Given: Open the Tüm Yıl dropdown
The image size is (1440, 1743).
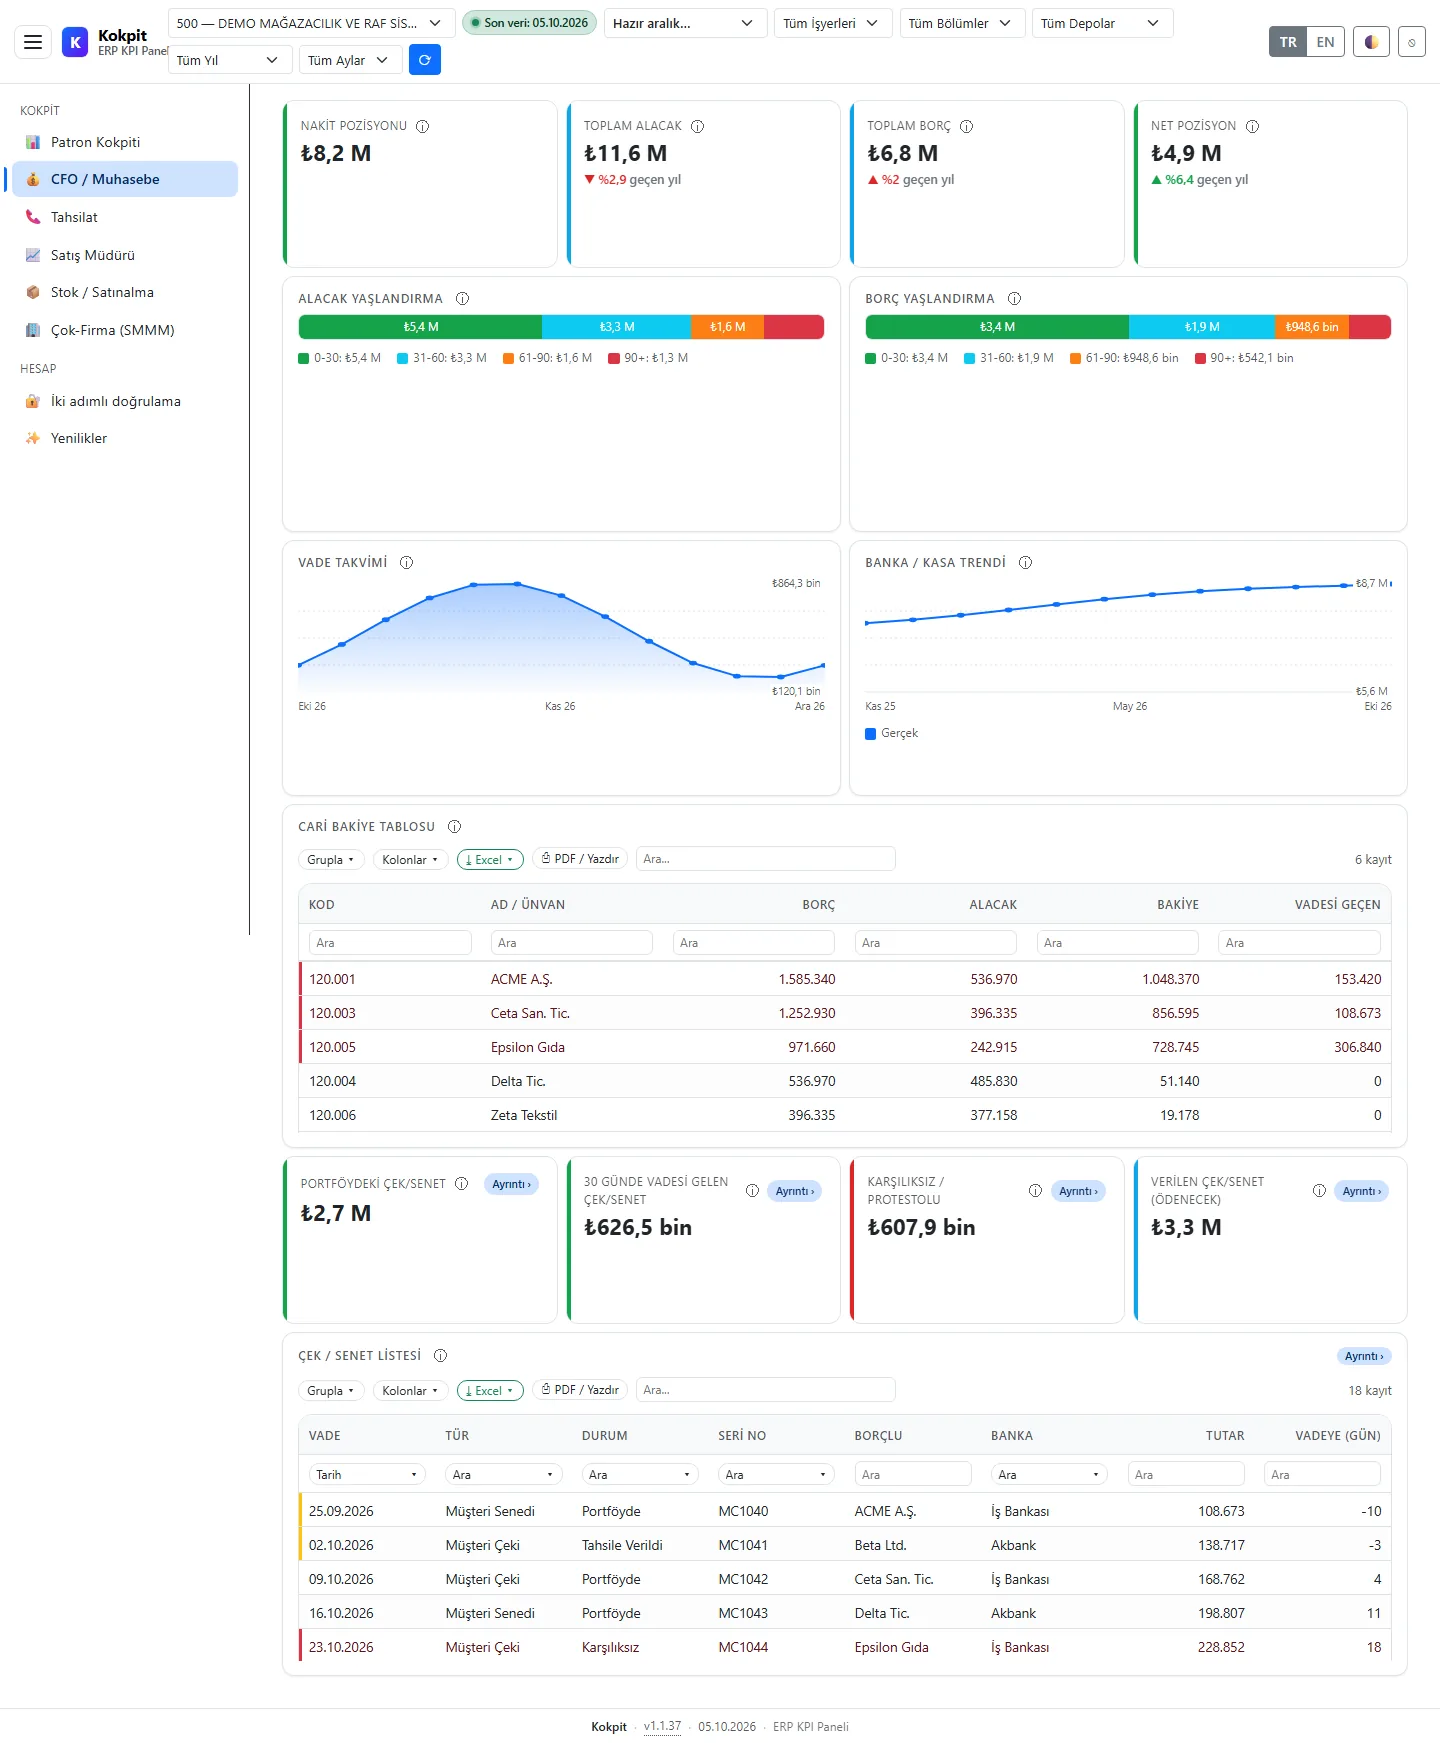Looking at the screenshot, I should 230,60.
